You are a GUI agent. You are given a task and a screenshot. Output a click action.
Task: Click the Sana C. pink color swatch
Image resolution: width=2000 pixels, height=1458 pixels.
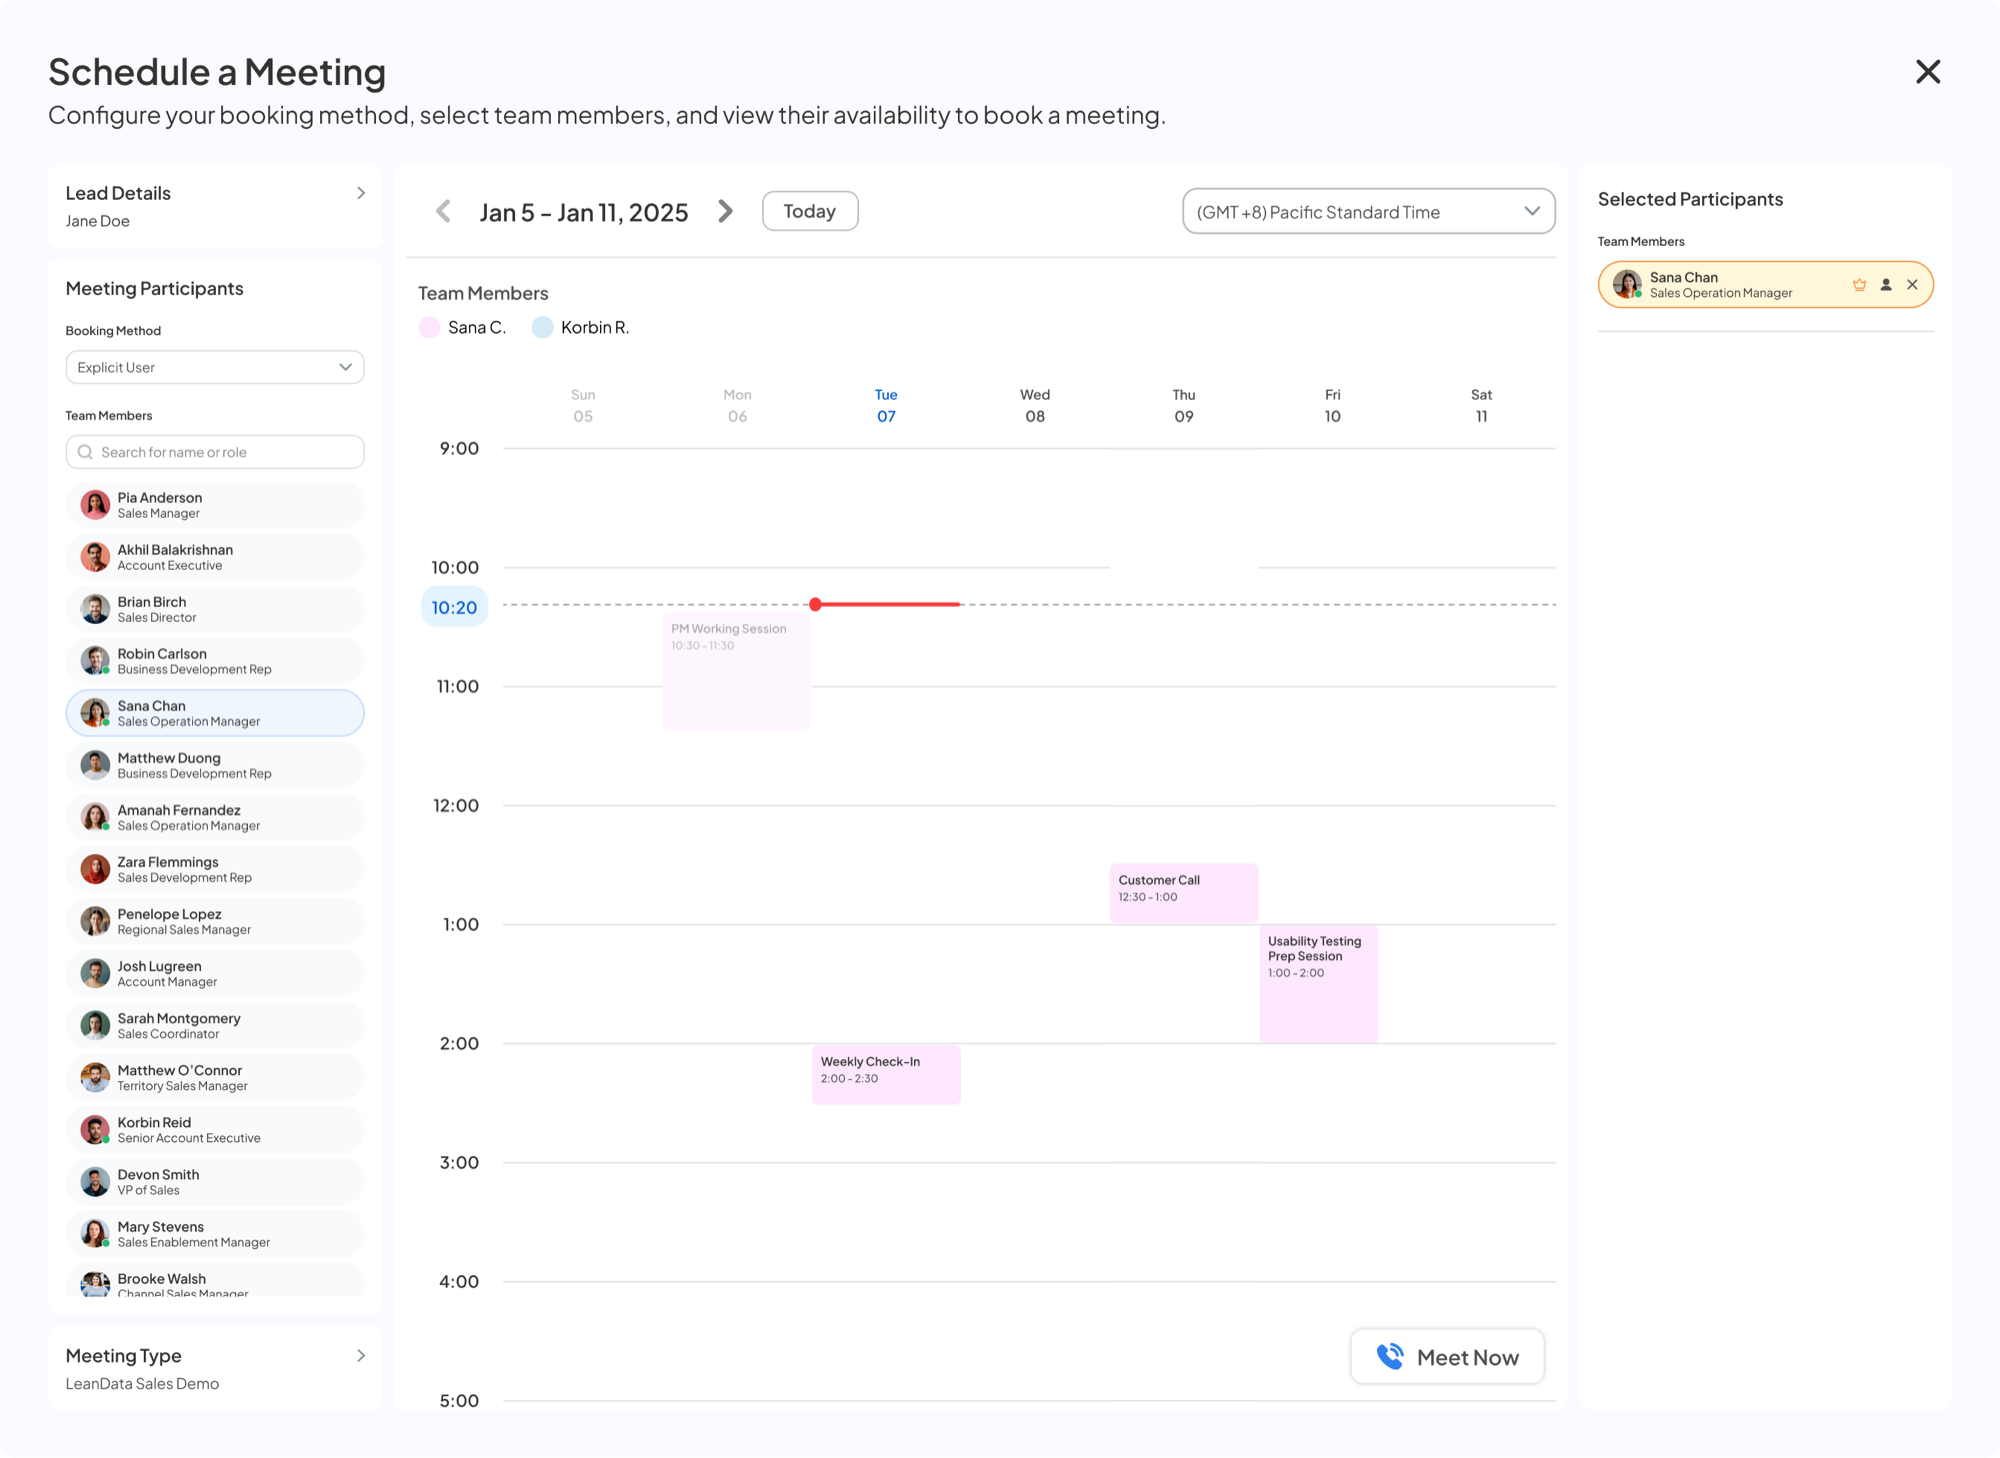(429, 327)
